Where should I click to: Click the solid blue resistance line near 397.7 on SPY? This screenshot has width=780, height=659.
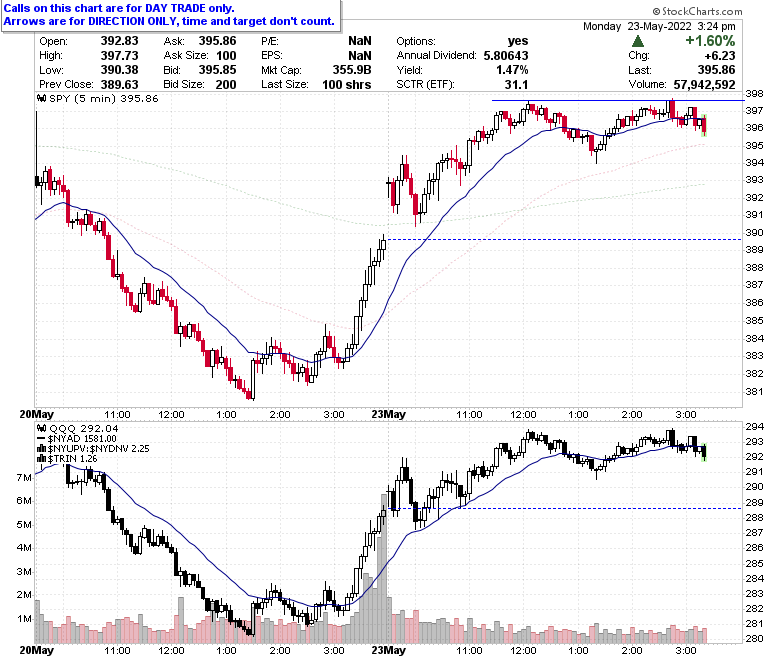[x=618, y=100]
